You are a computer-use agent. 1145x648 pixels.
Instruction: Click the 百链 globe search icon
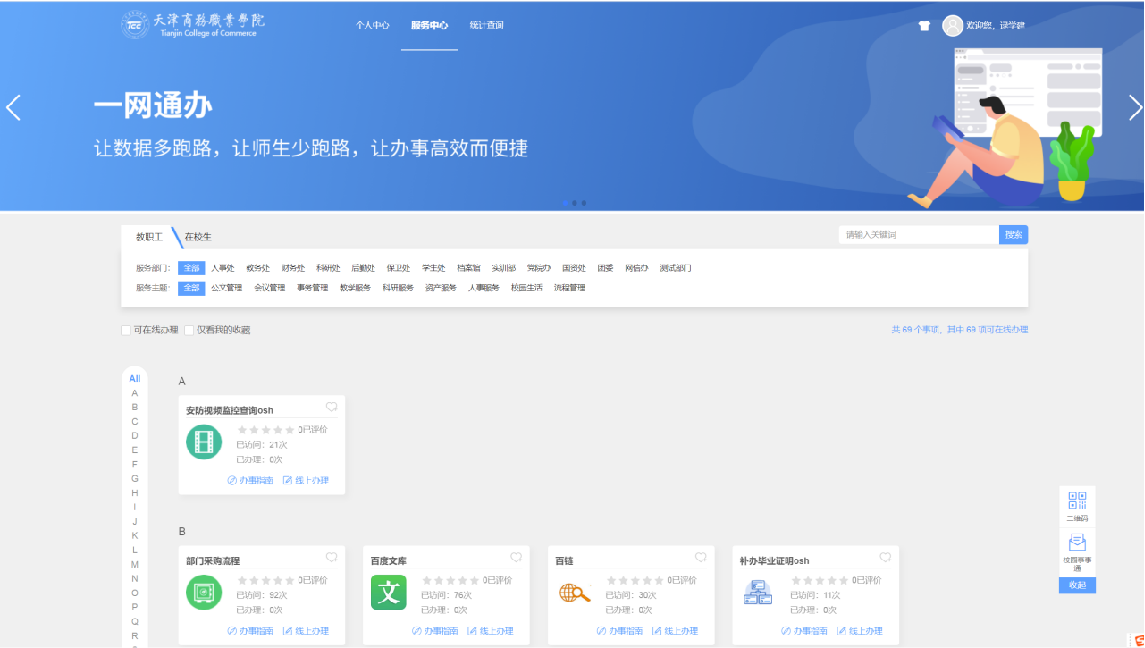(x=574, y=592)
